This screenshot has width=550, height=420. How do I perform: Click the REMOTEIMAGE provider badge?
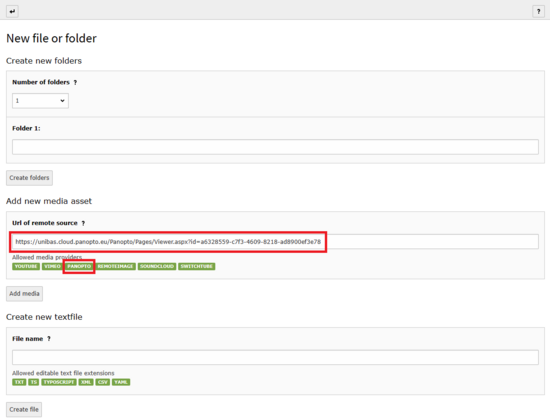coord(115,266)
